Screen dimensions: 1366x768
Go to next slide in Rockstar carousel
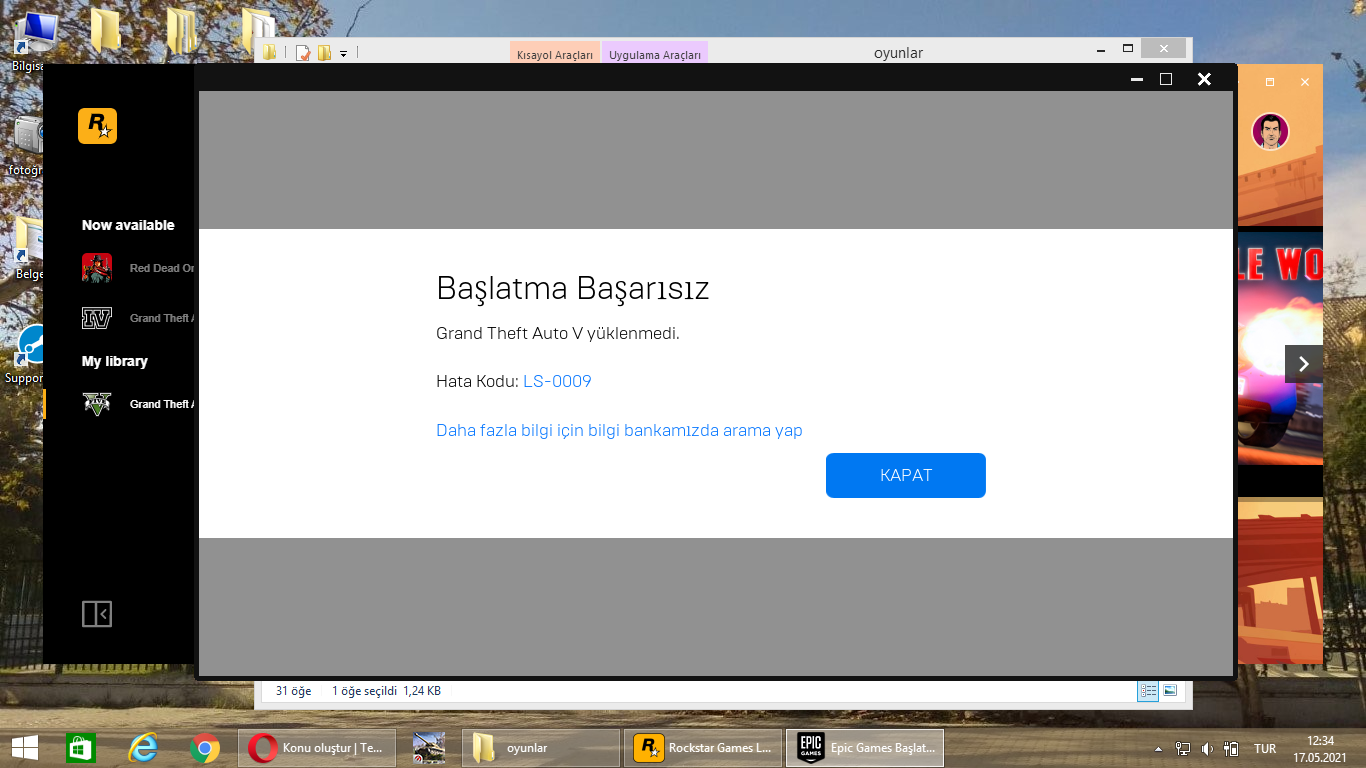click(x=1303, y=364)
